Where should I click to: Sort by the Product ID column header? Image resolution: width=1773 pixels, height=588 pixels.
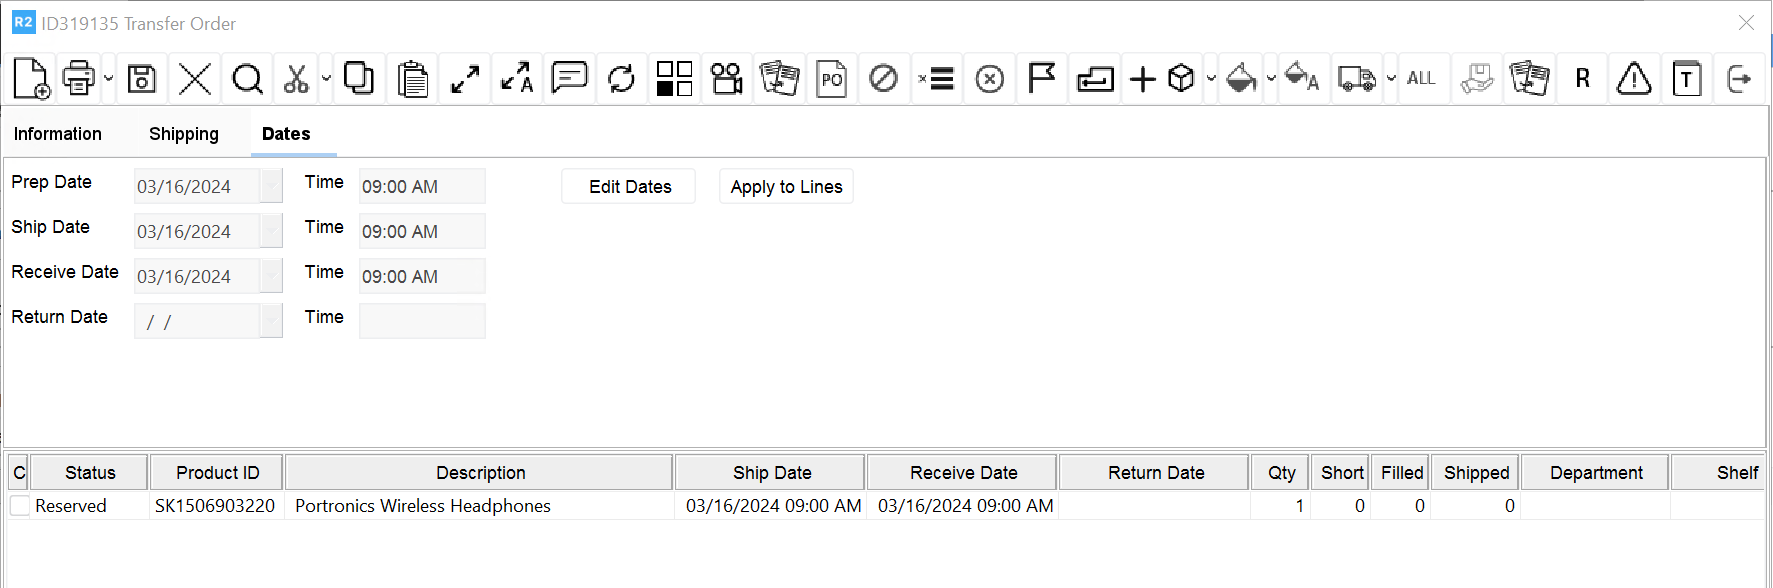click(x=217, y=473)
